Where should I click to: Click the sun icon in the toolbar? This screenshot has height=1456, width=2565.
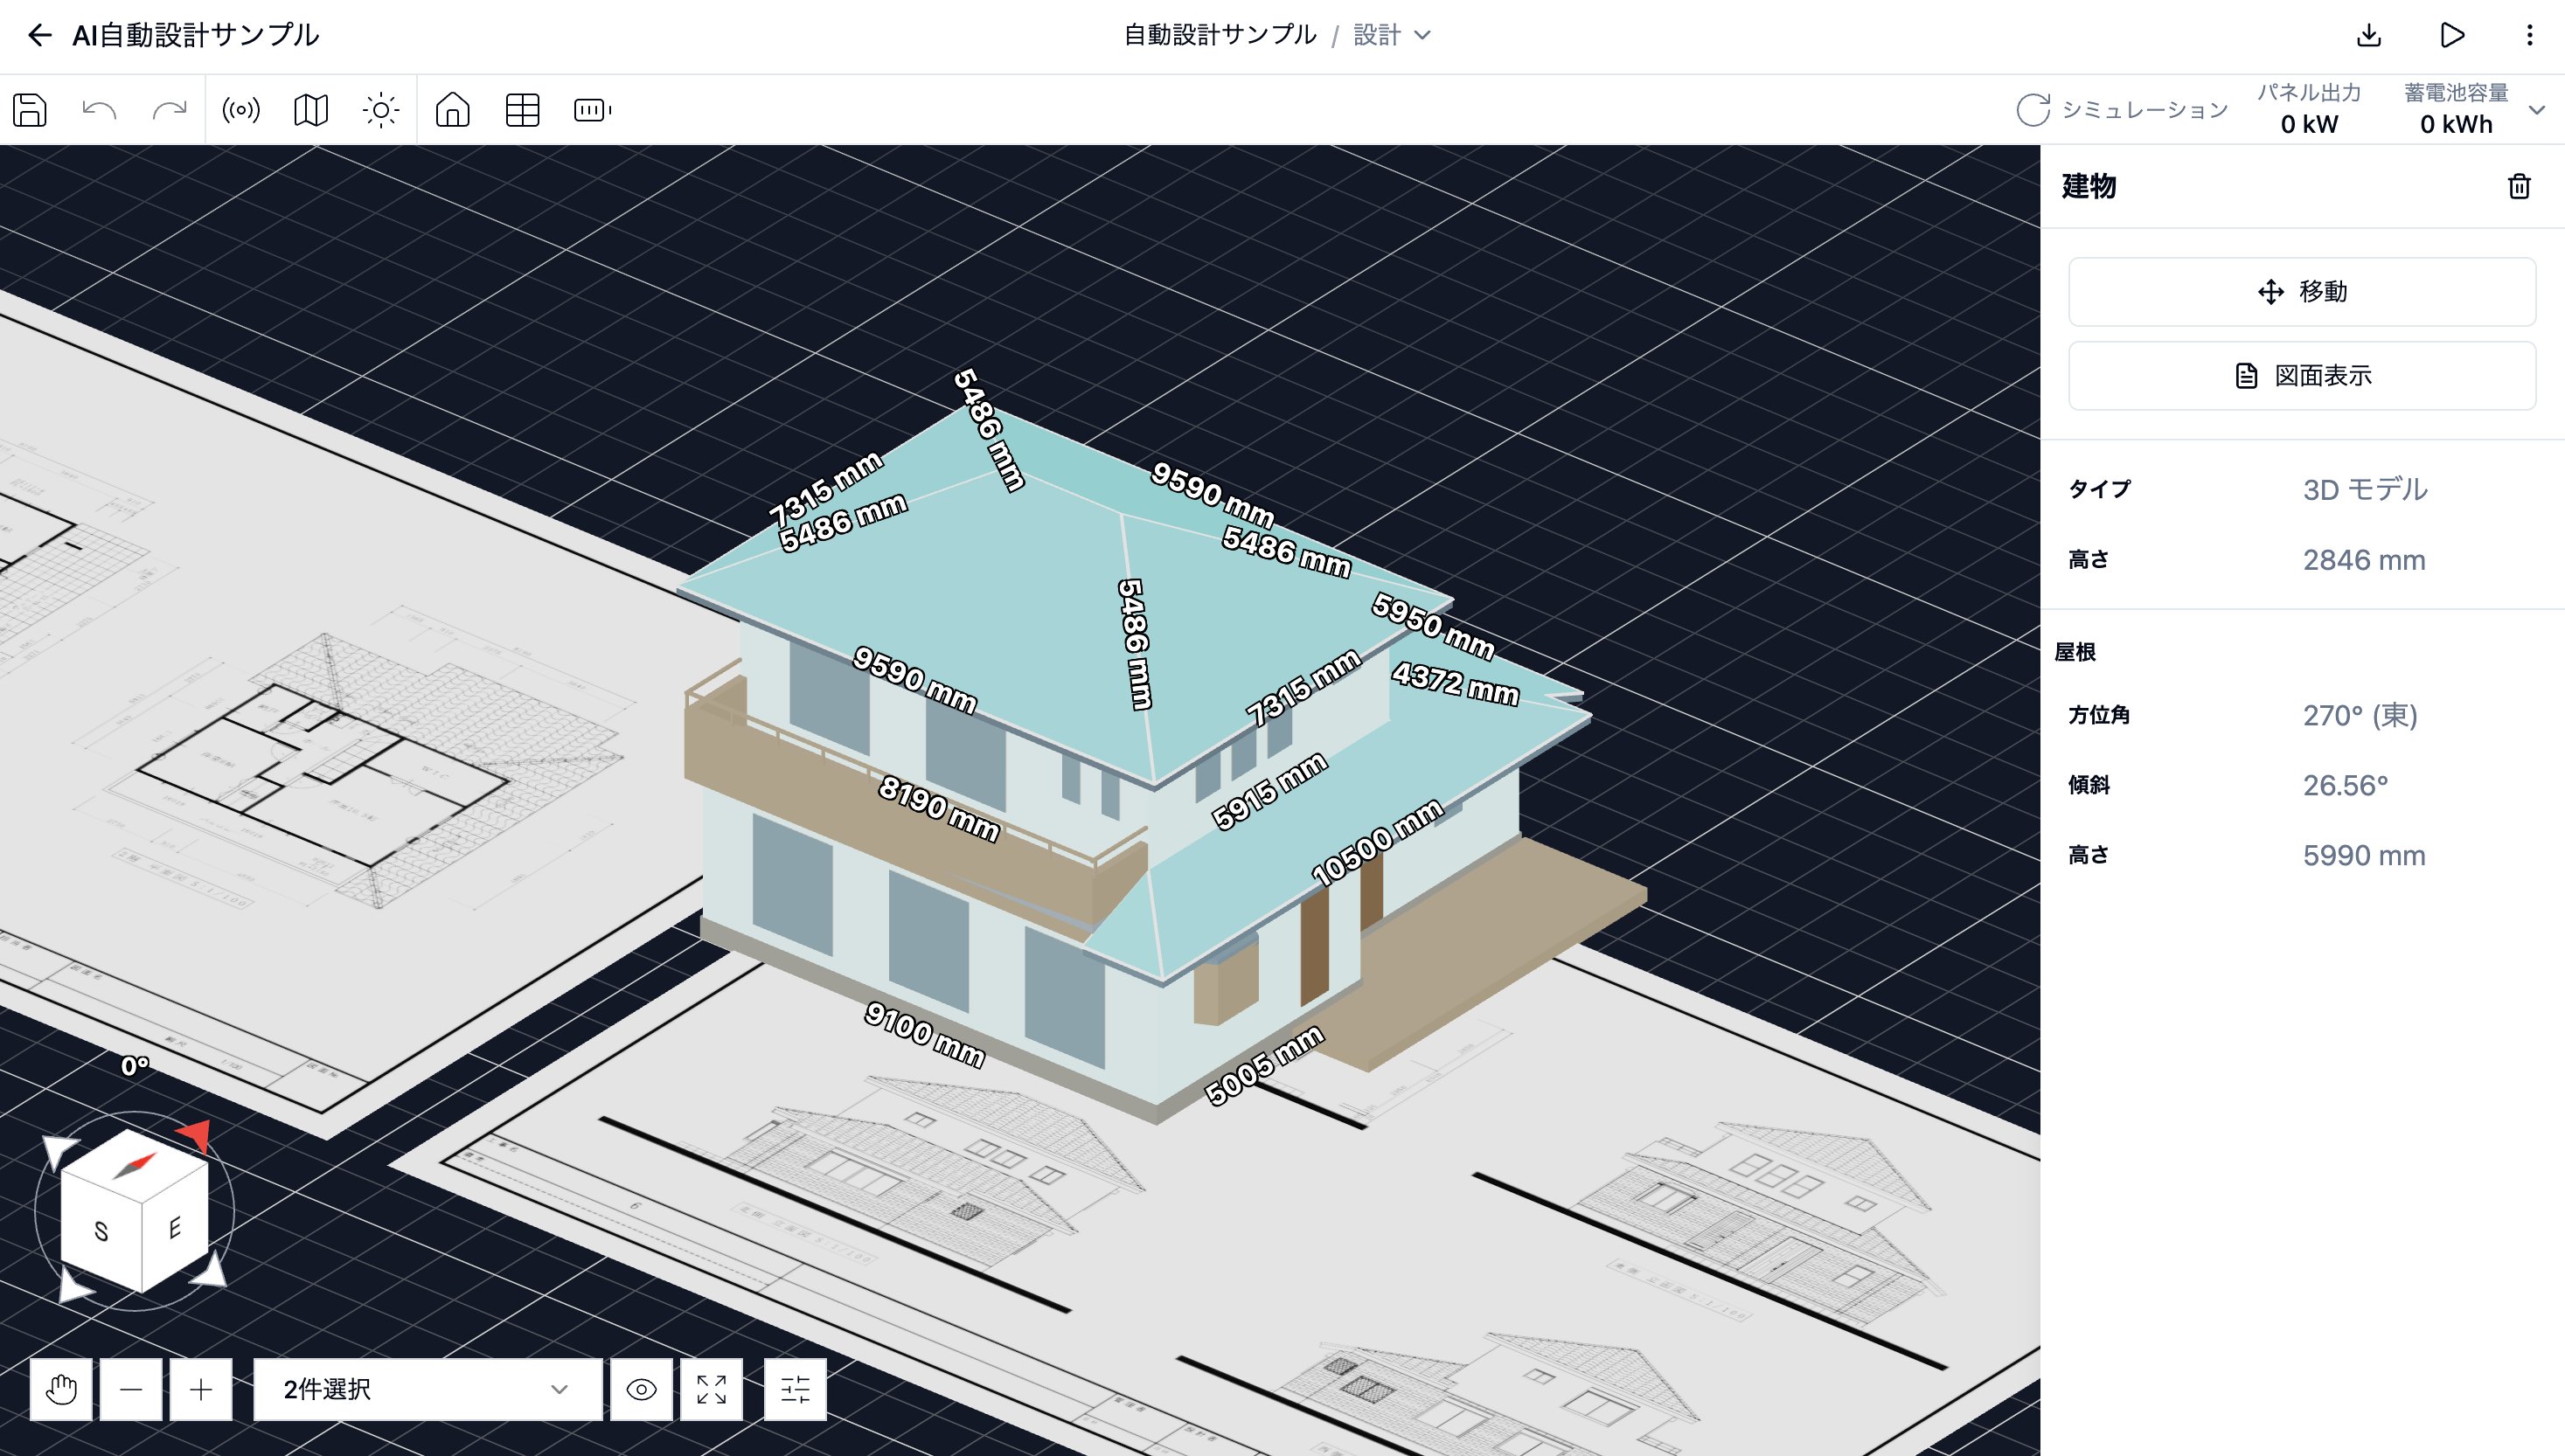381,110
